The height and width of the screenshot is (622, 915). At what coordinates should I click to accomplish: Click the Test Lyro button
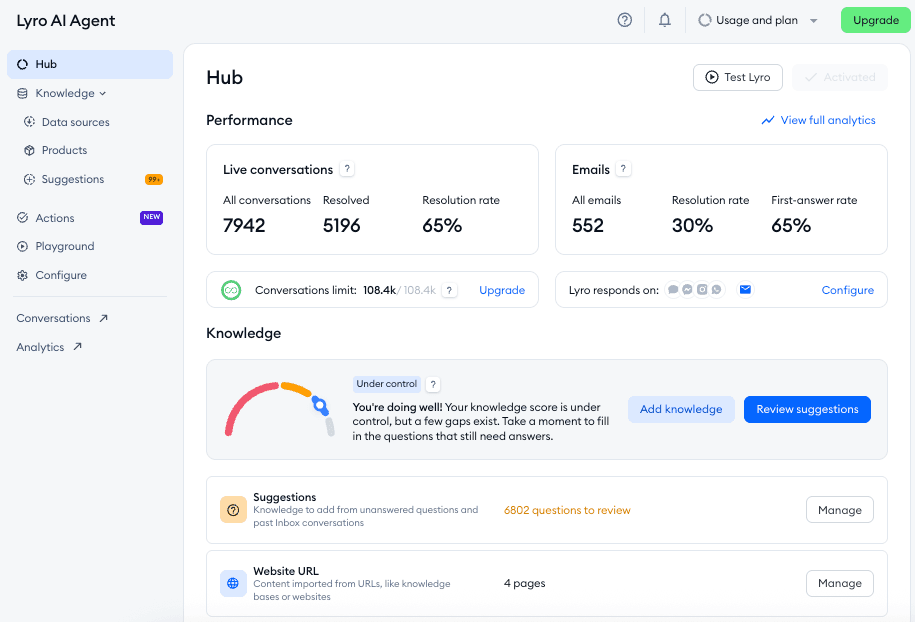pyautogui.click(x=738, y=77)
